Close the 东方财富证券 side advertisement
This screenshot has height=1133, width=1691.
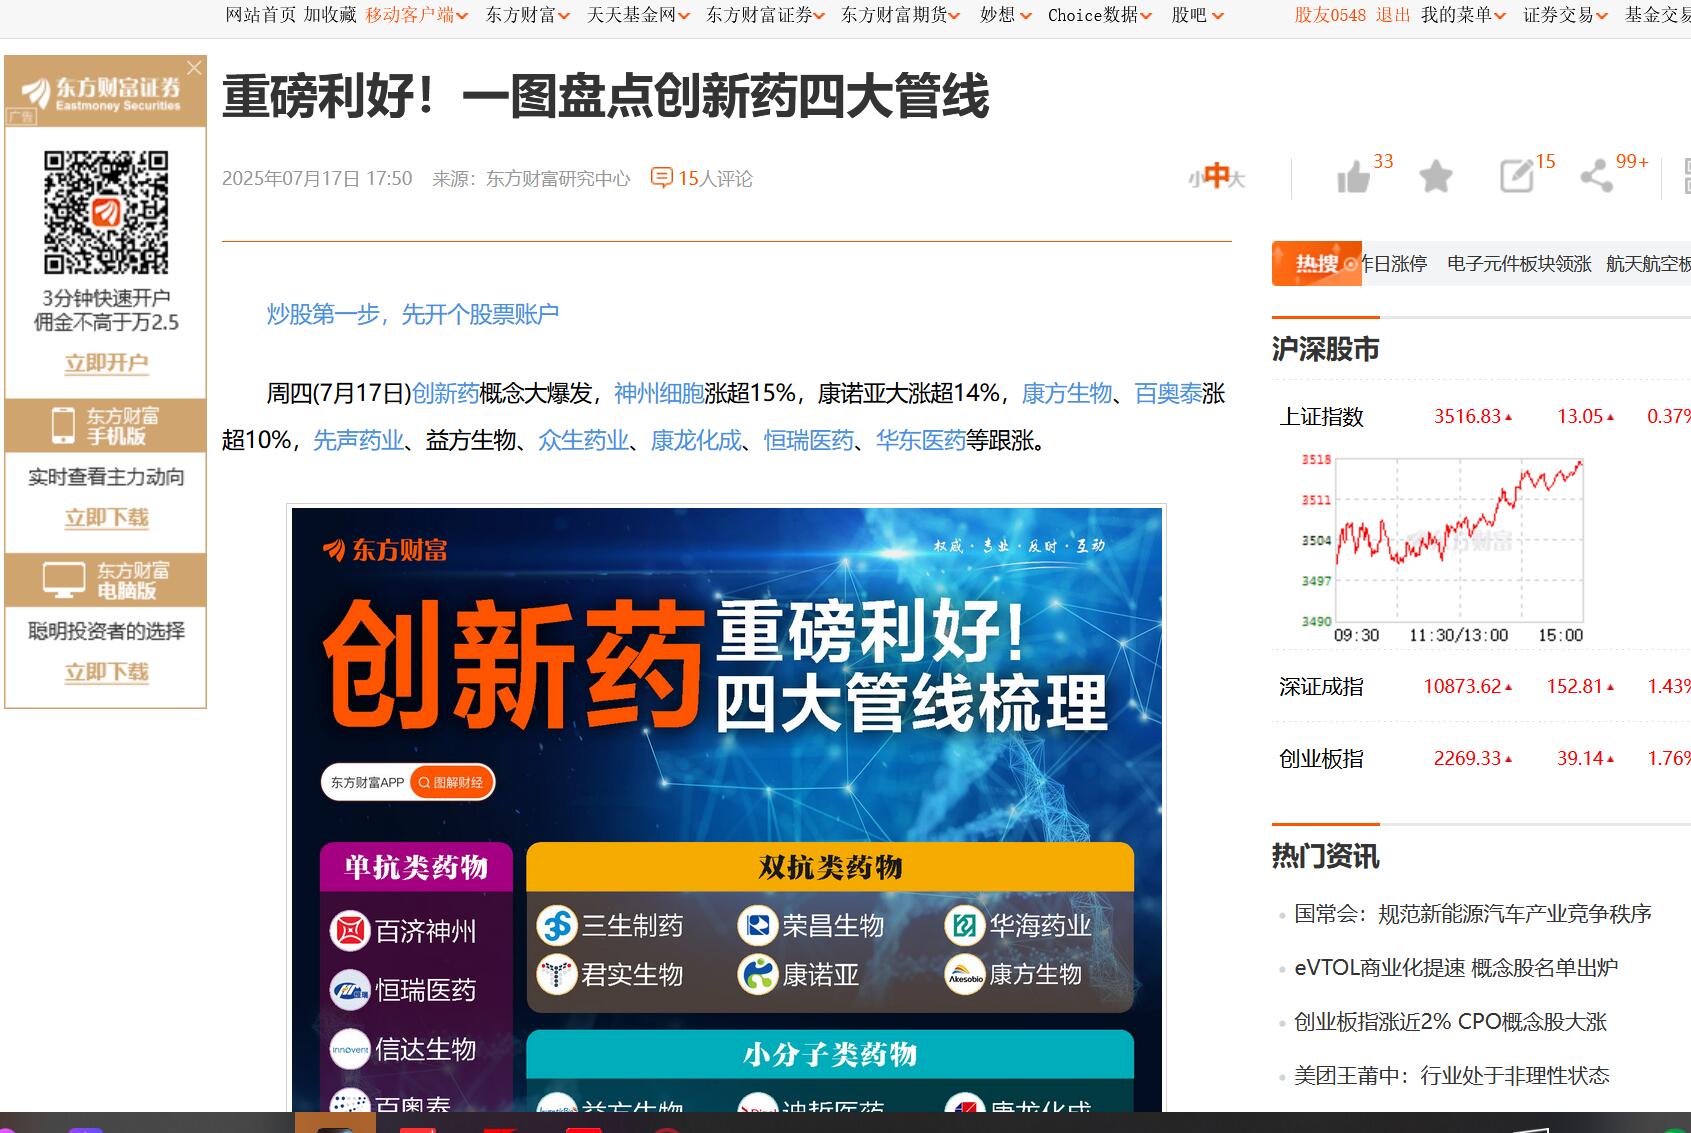tap(194, 67)
